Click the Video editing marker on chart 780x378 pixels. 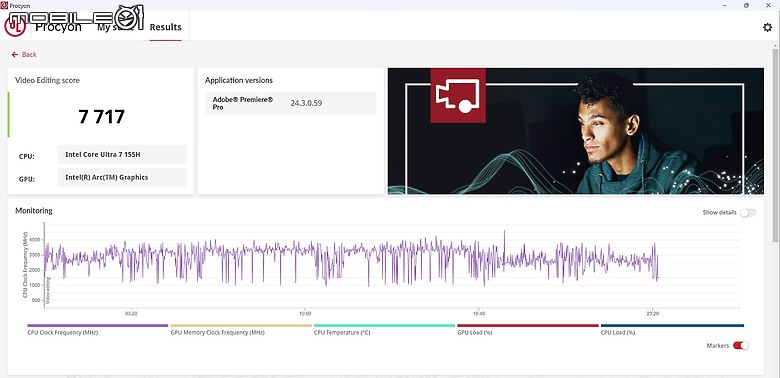coord(48,290)
